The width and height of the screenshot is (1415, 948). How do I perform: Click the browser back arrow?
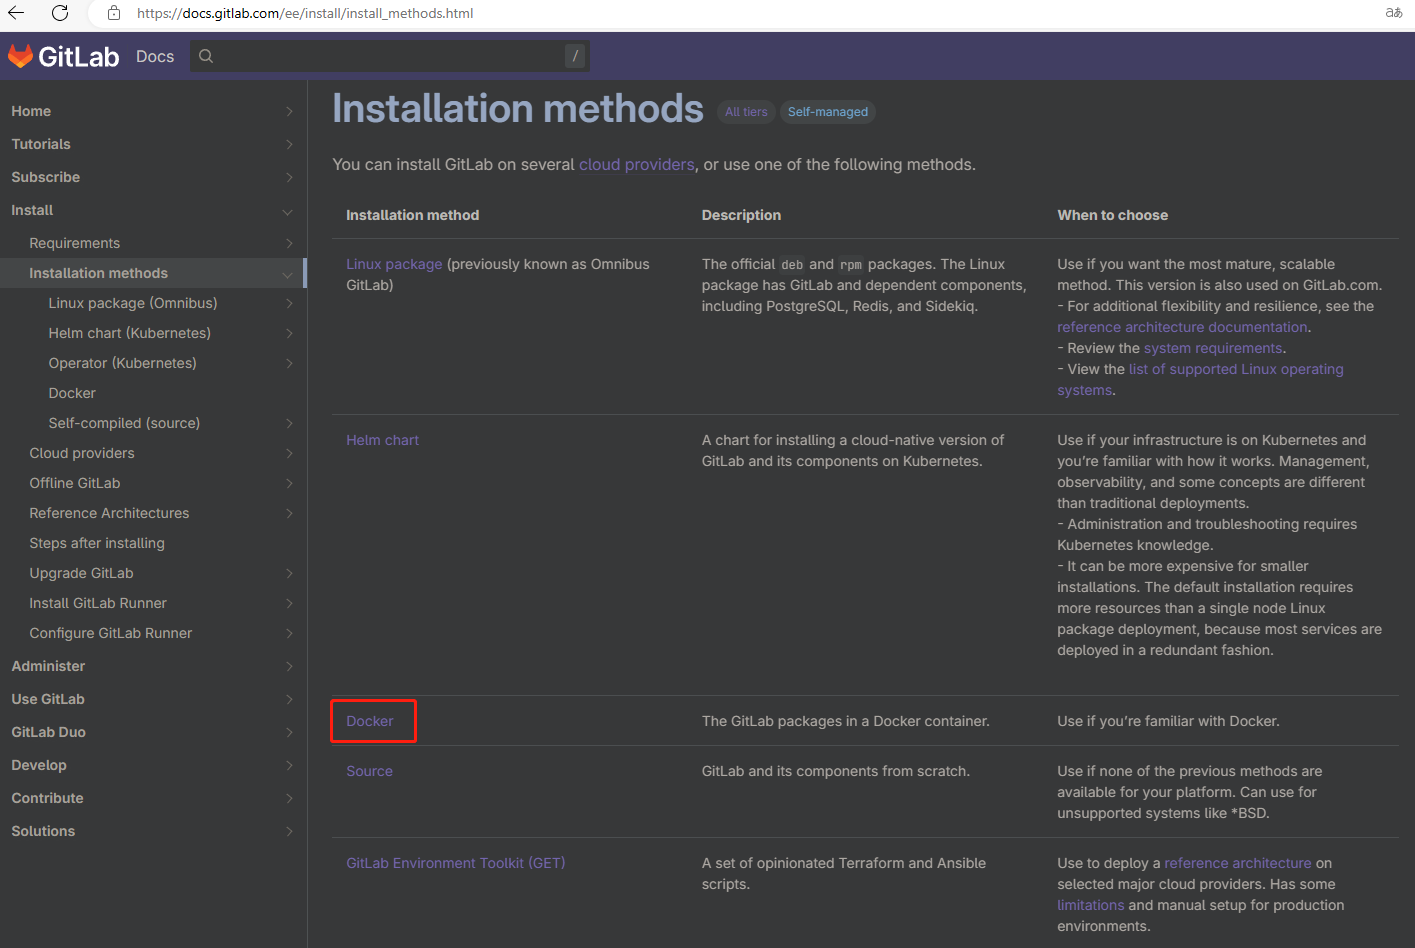pos(16,13)
